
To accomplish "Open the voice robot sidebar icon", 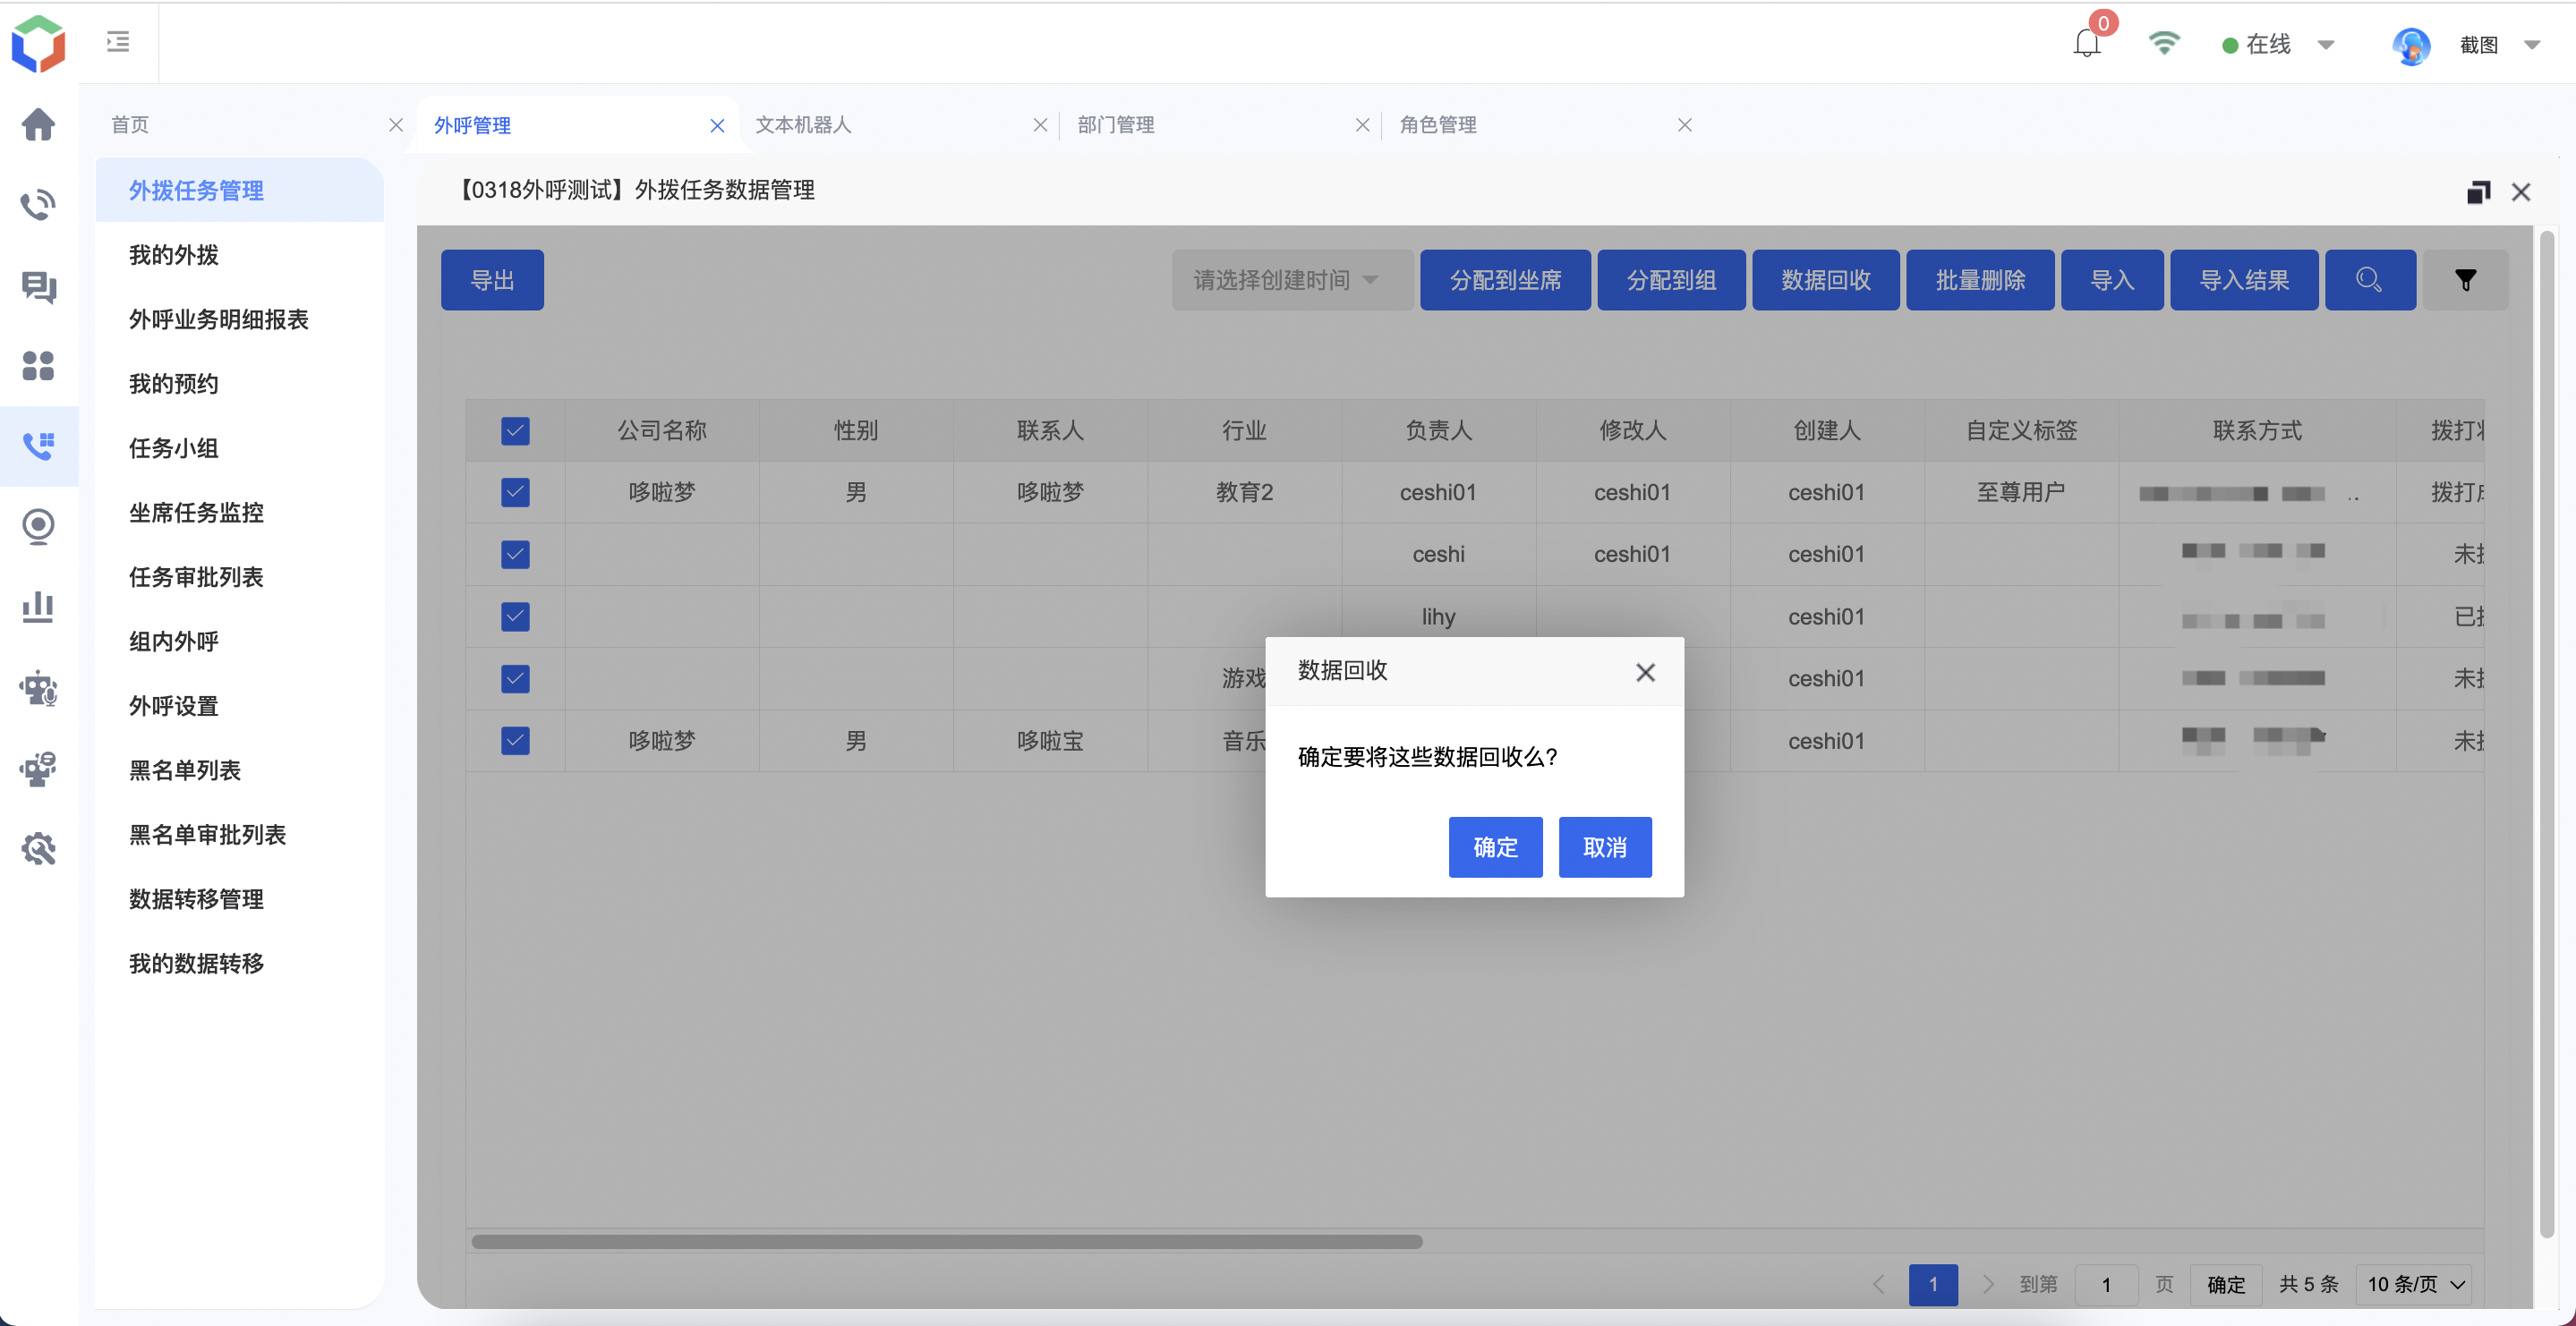I will (x=38, y=688).
